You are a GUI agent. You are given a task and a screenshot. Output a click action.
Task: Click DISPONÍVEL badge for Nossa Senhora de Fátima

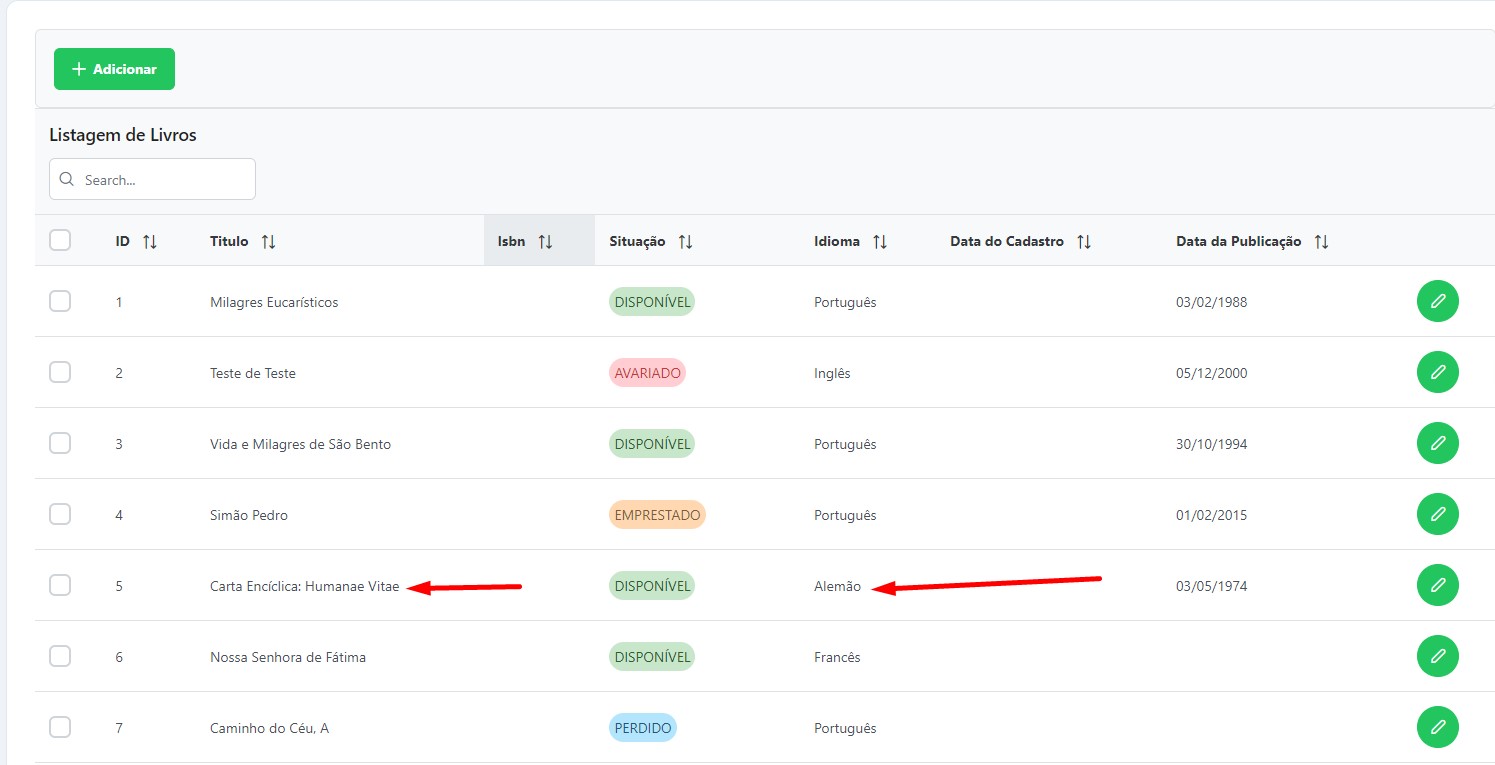click(652, 657)
